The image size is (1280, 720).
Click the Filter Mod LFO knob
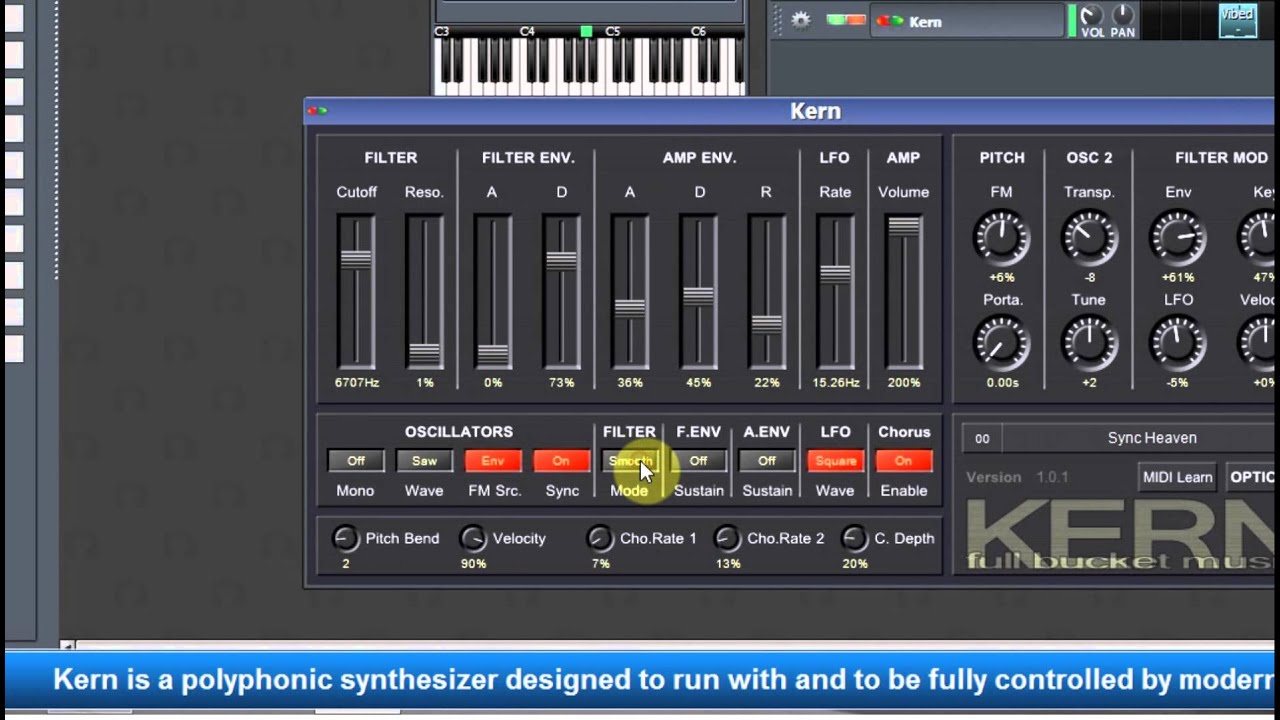point(1178,343)
